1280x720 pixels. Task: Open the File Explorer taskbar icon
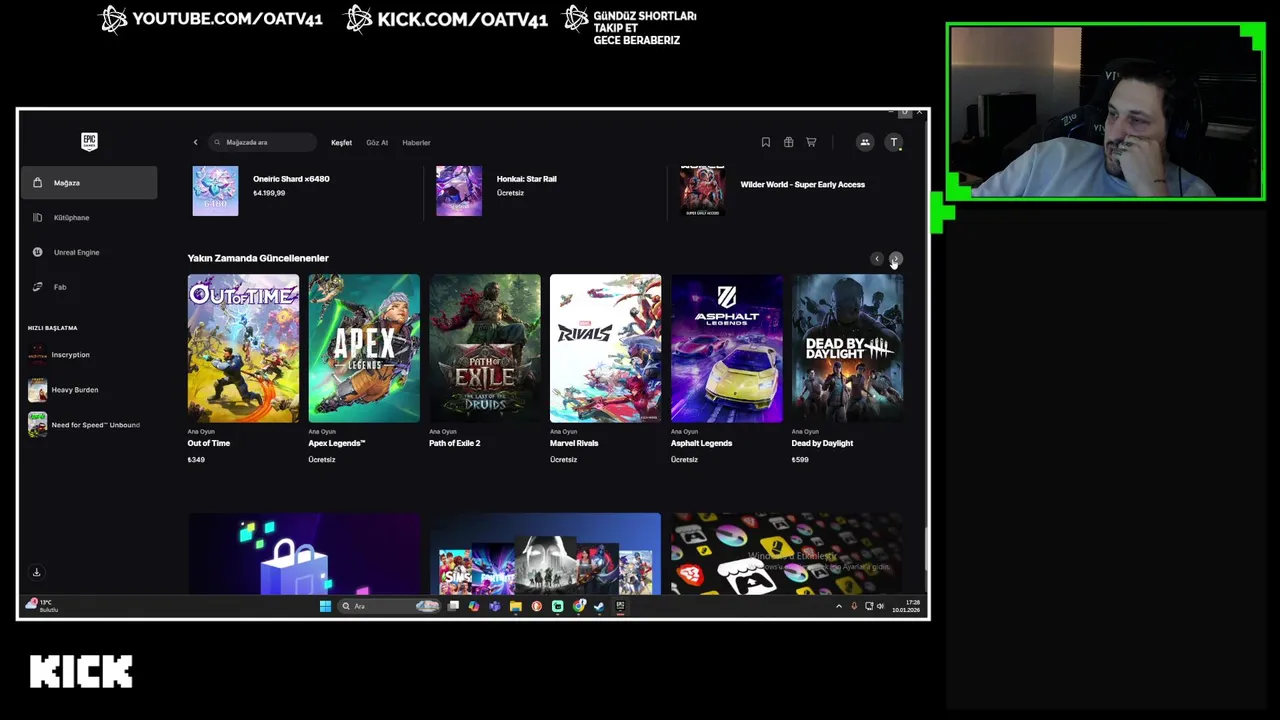(515, 606)
